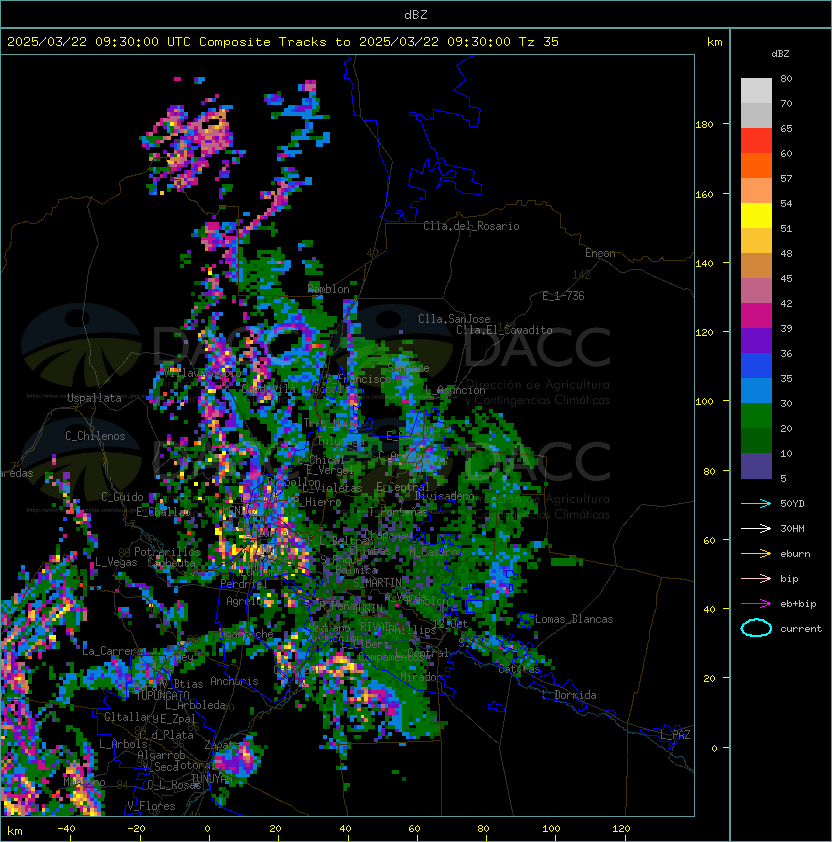
Task: Click the dBZ title at top center
Action: tap(416, 14)
